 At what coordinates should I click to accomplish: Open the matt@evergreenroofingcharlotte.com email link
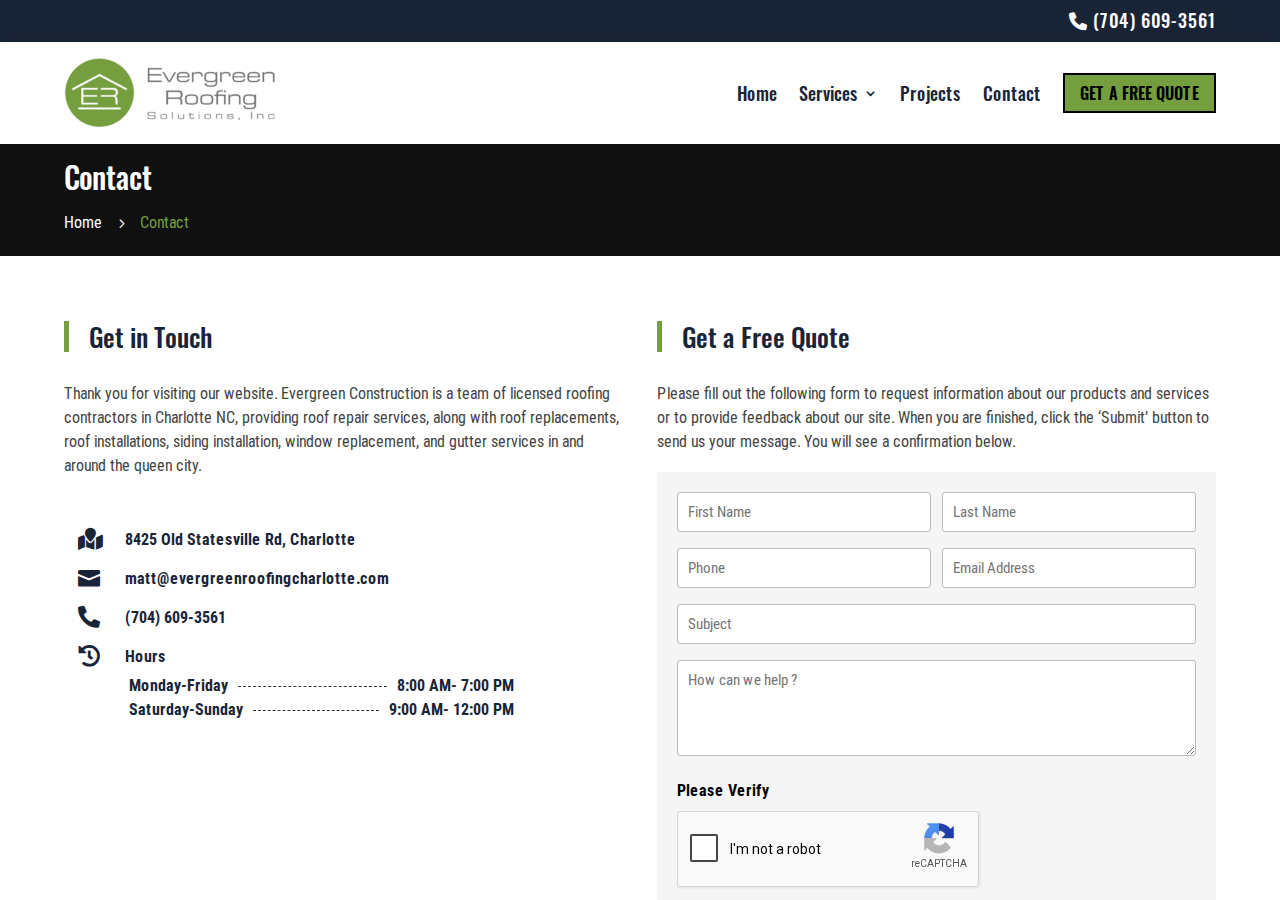[x=257, y=578]
